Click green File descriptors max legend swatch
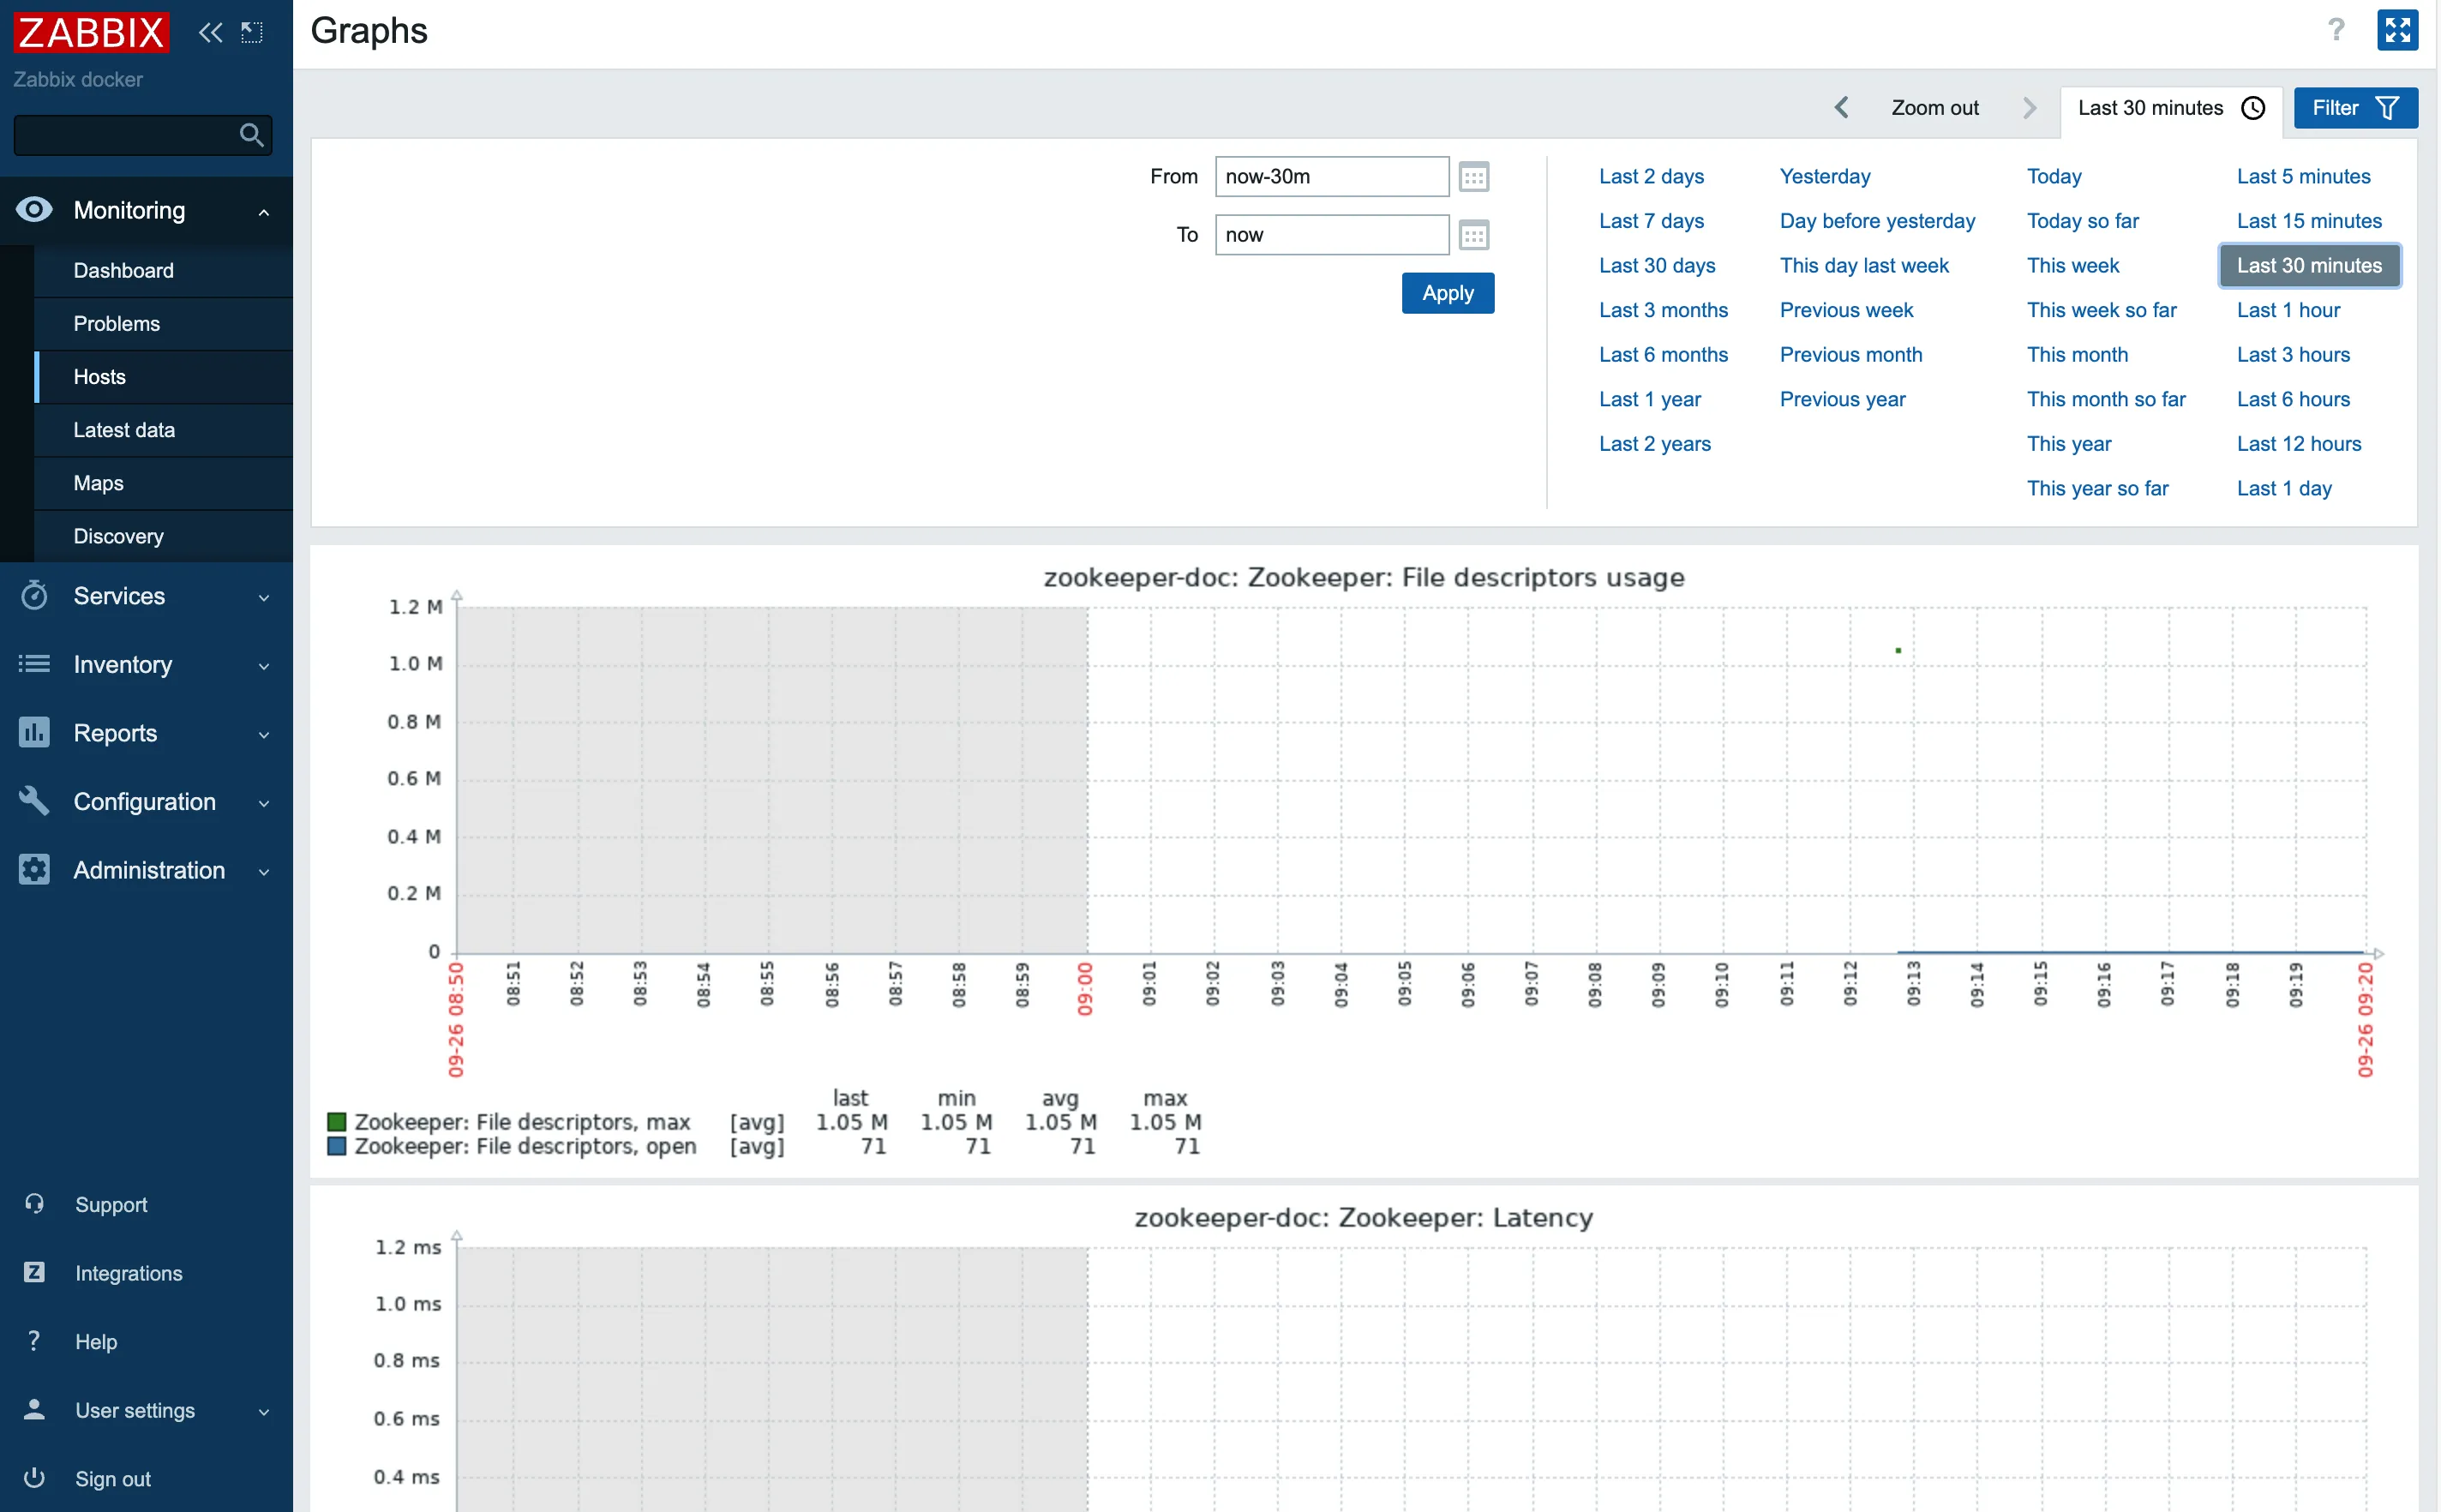2441x1512 pixels. (337, 1122)
